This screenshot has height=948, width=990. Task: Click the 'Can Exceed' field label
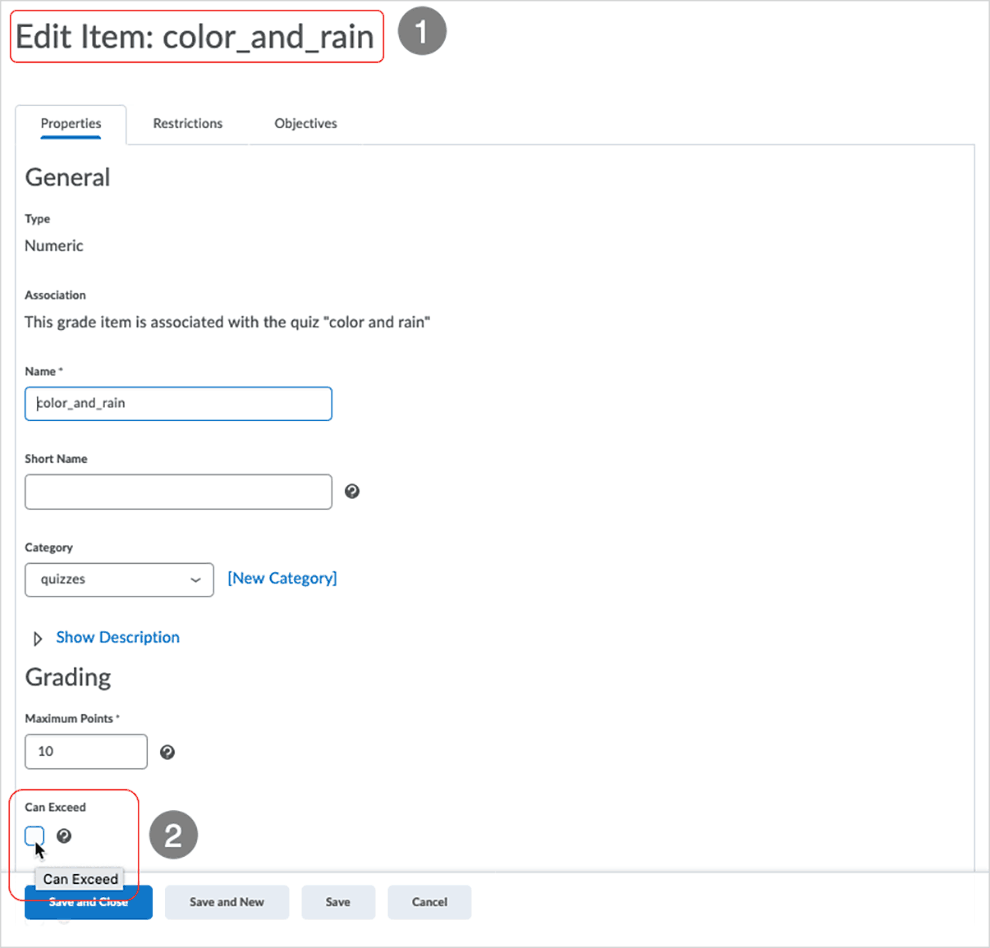[55, 807]
